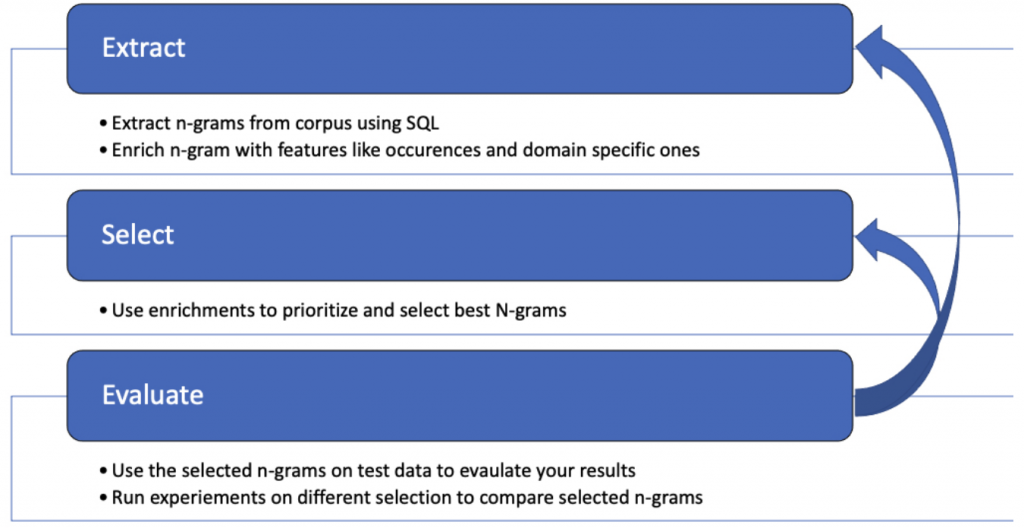The image size is (1024, 528).
Task: Click bullet dot before 'Run experiements on different'
Action: click(x=103, y=498)
